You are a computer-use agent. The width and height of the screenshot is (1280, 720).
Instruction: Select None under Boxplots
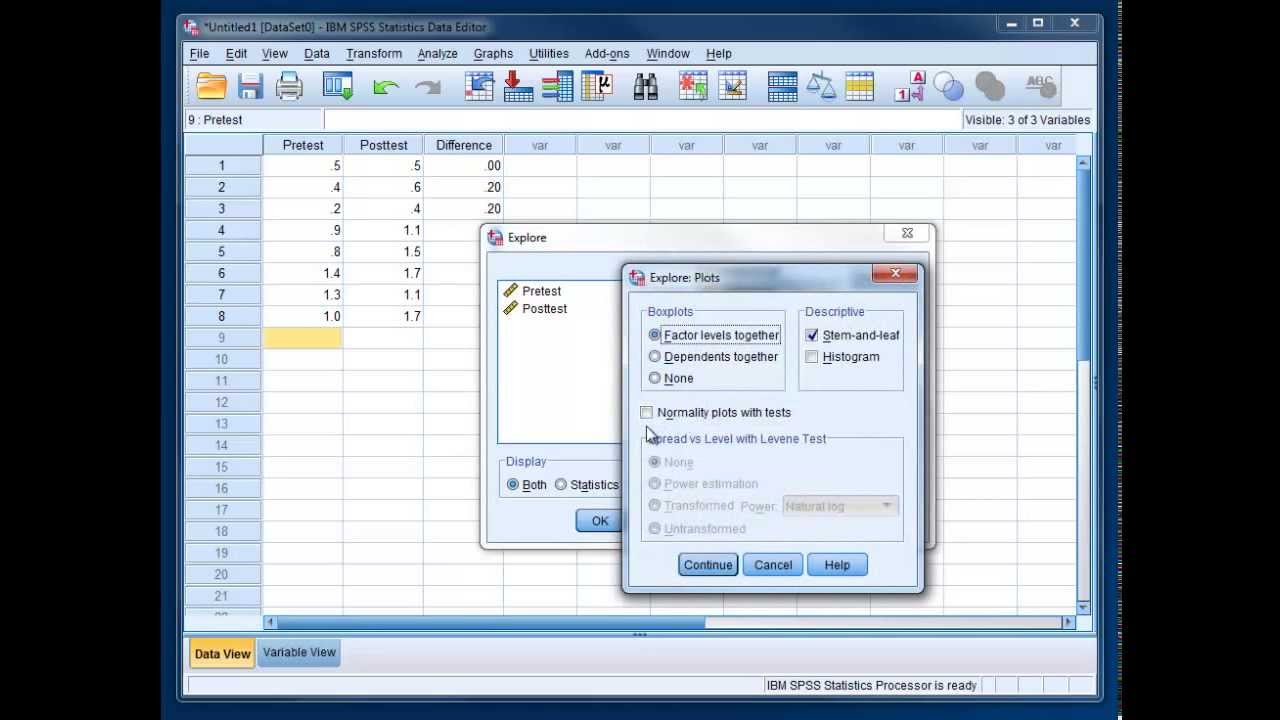671,378
